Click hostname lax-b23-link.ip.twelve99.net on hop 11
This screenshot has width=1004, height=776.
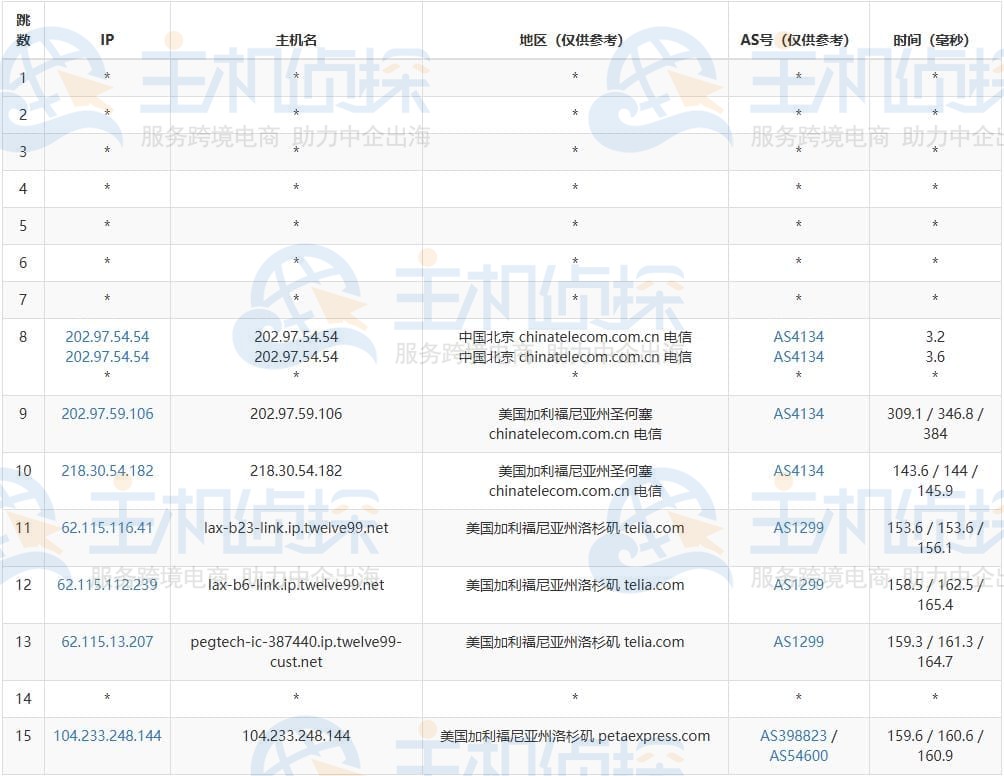pos(295,528)
